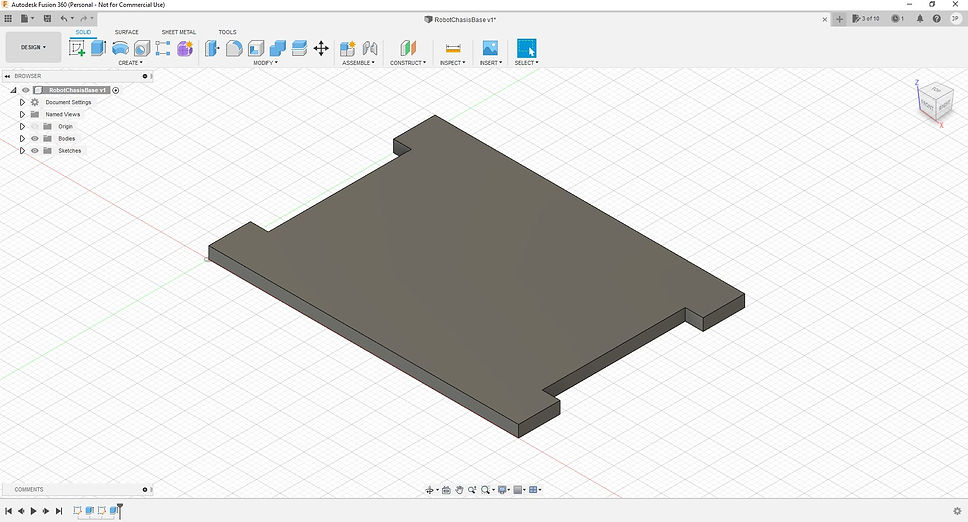Switch to the SURFACE tab
This screenshot has width=968, height=522.
pos(127,32)
